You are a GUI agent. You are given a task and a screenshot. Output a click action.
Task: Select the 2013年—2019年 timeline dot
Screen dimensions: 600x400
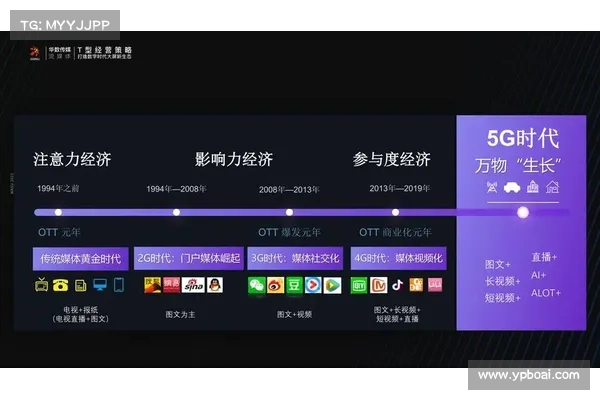click(x=395, y=212)
